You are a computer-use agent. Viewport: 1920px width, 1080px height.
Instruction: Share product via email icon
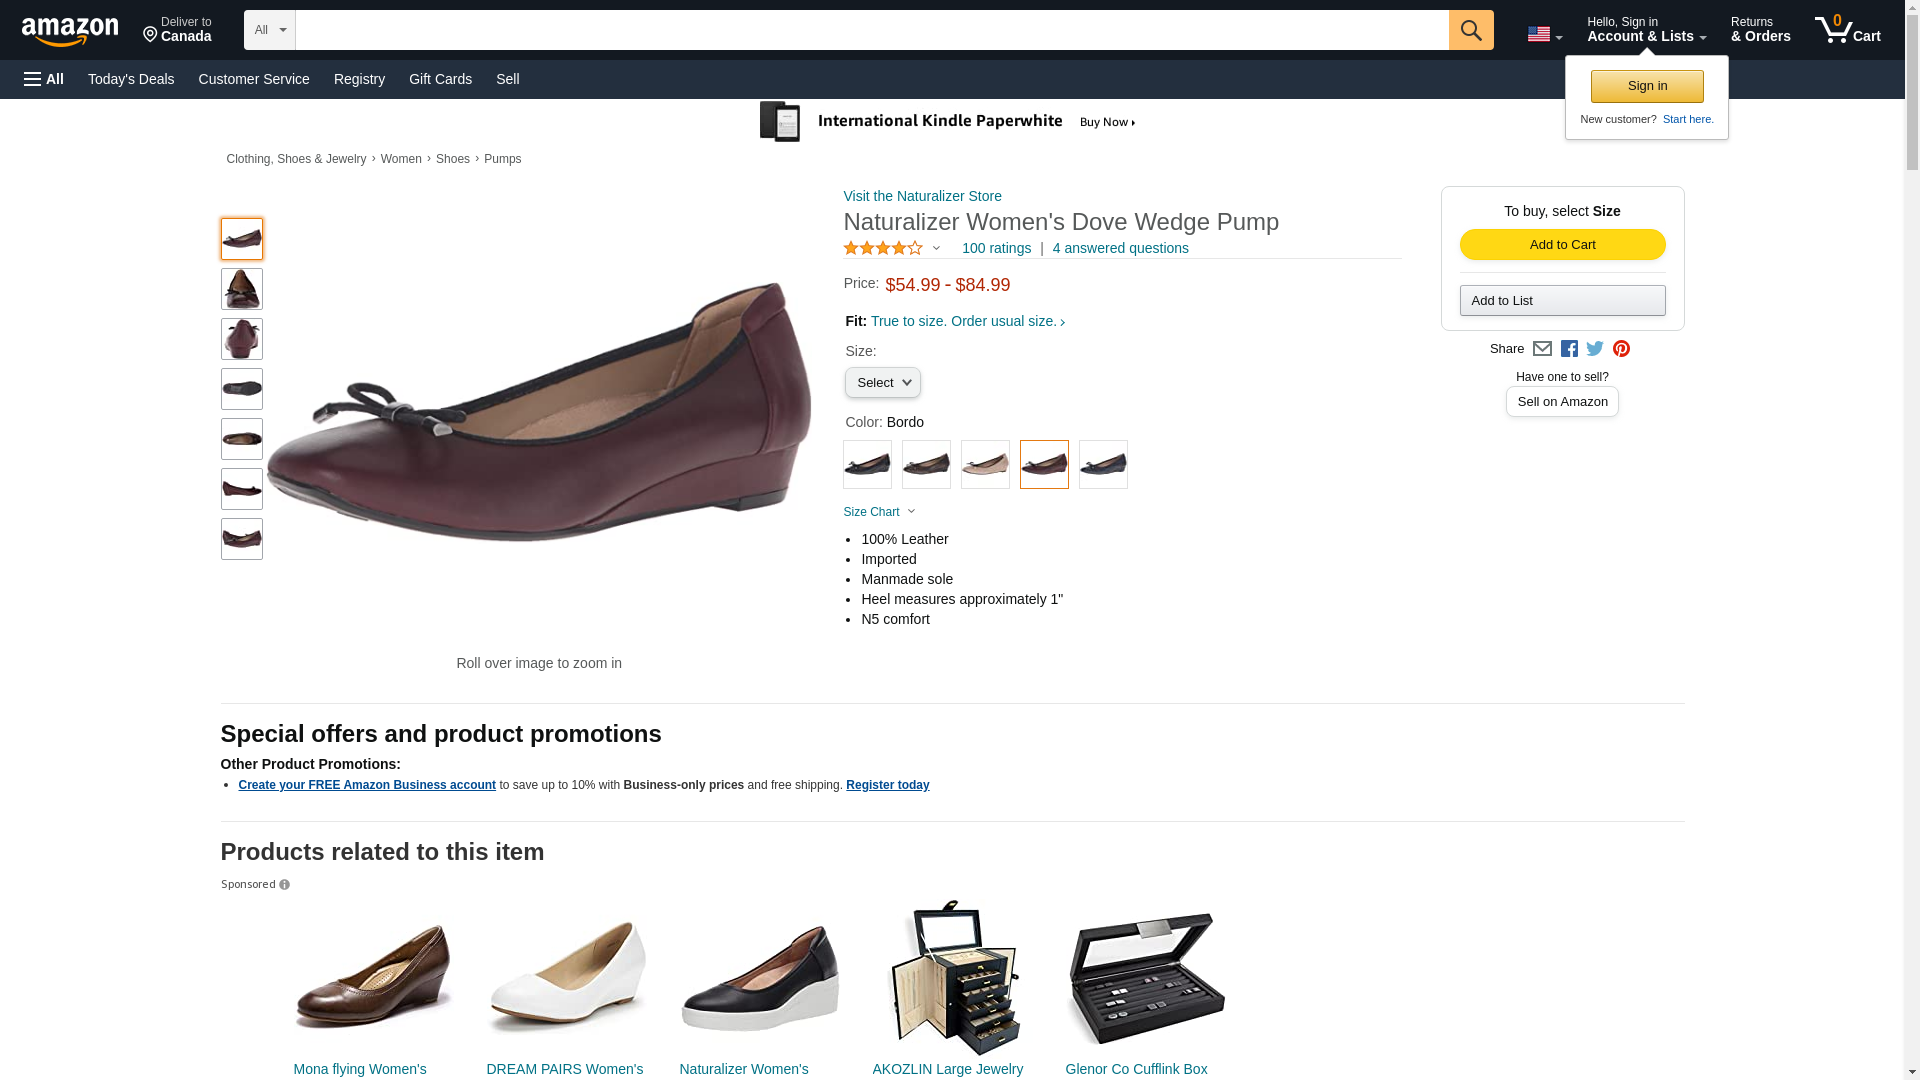[1542, 349]
